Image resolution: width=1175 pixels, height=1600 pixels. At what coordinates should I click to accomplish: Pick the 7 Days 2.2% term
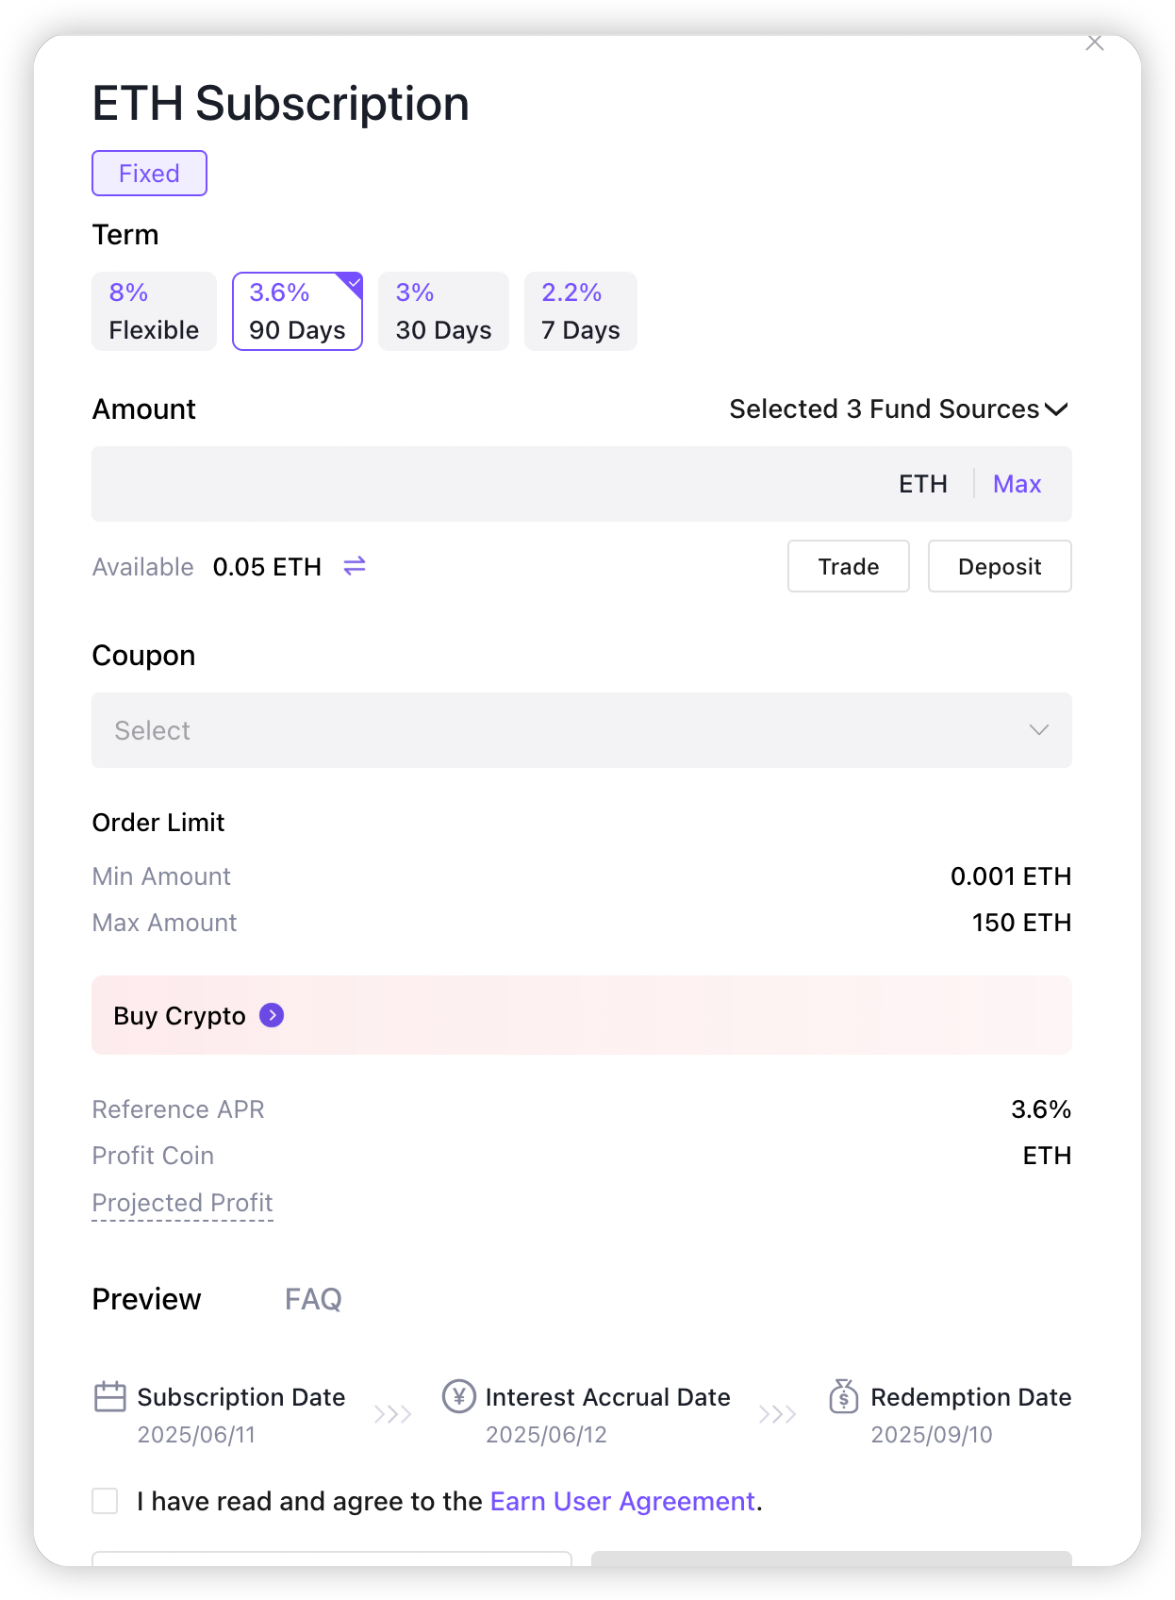[580, 311]
